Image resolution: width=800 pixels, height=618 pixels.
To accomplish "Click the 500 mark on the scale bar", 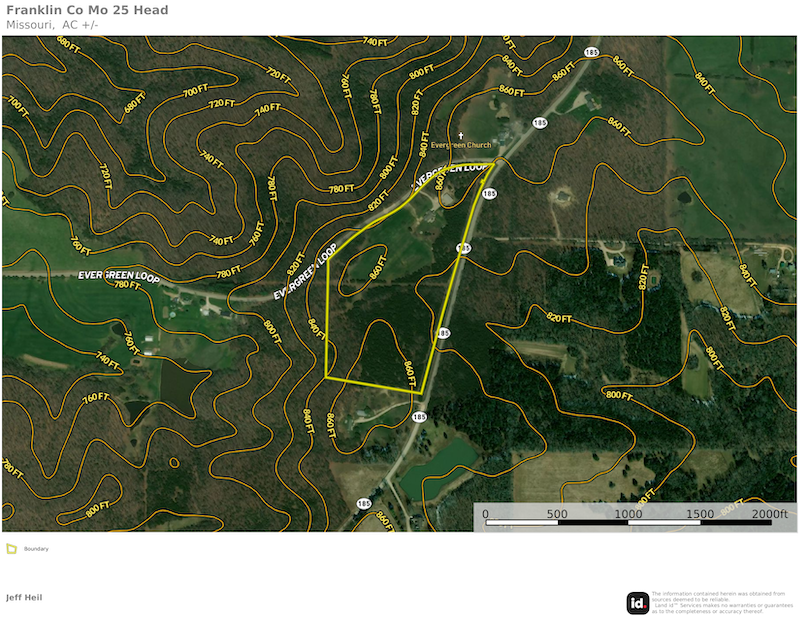I will 556,514.
